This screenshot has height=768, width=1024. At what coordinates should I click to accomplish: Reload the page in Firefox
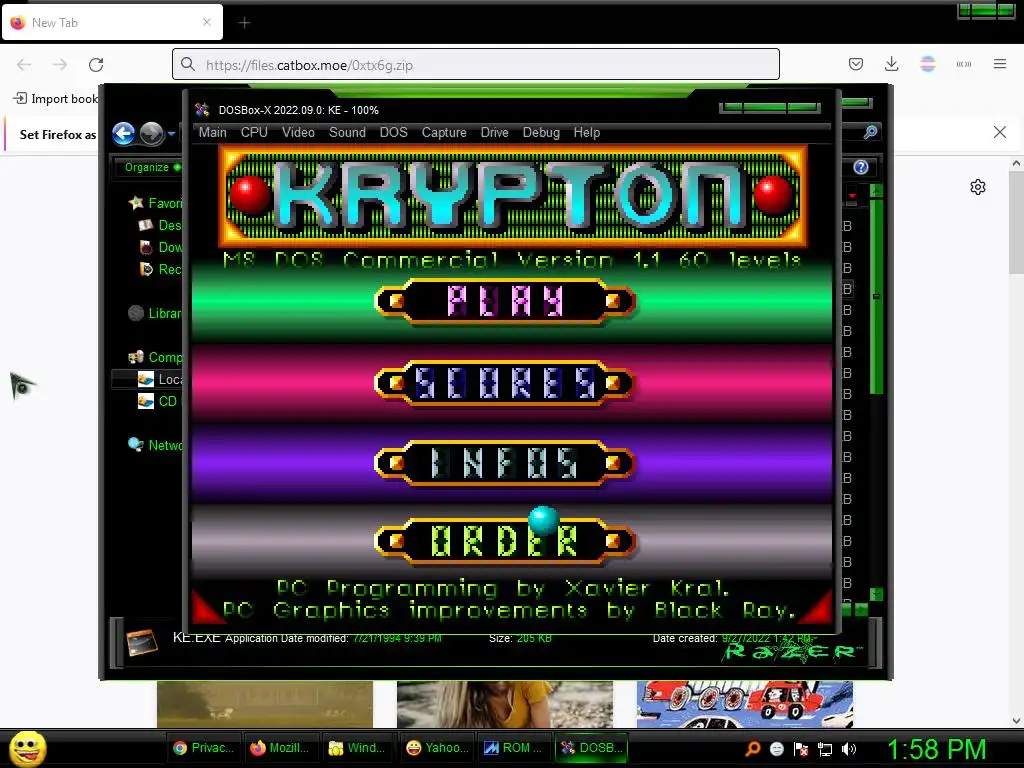click(96, 65)
